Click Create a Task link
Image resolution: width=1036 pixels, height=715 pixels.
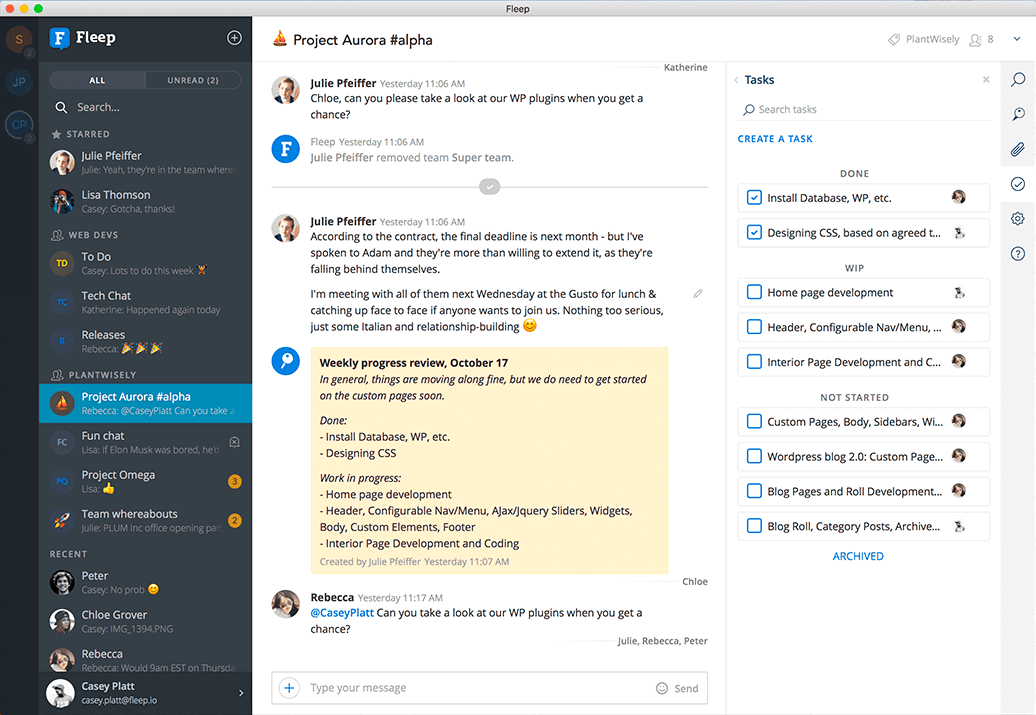tap(775, 139)
